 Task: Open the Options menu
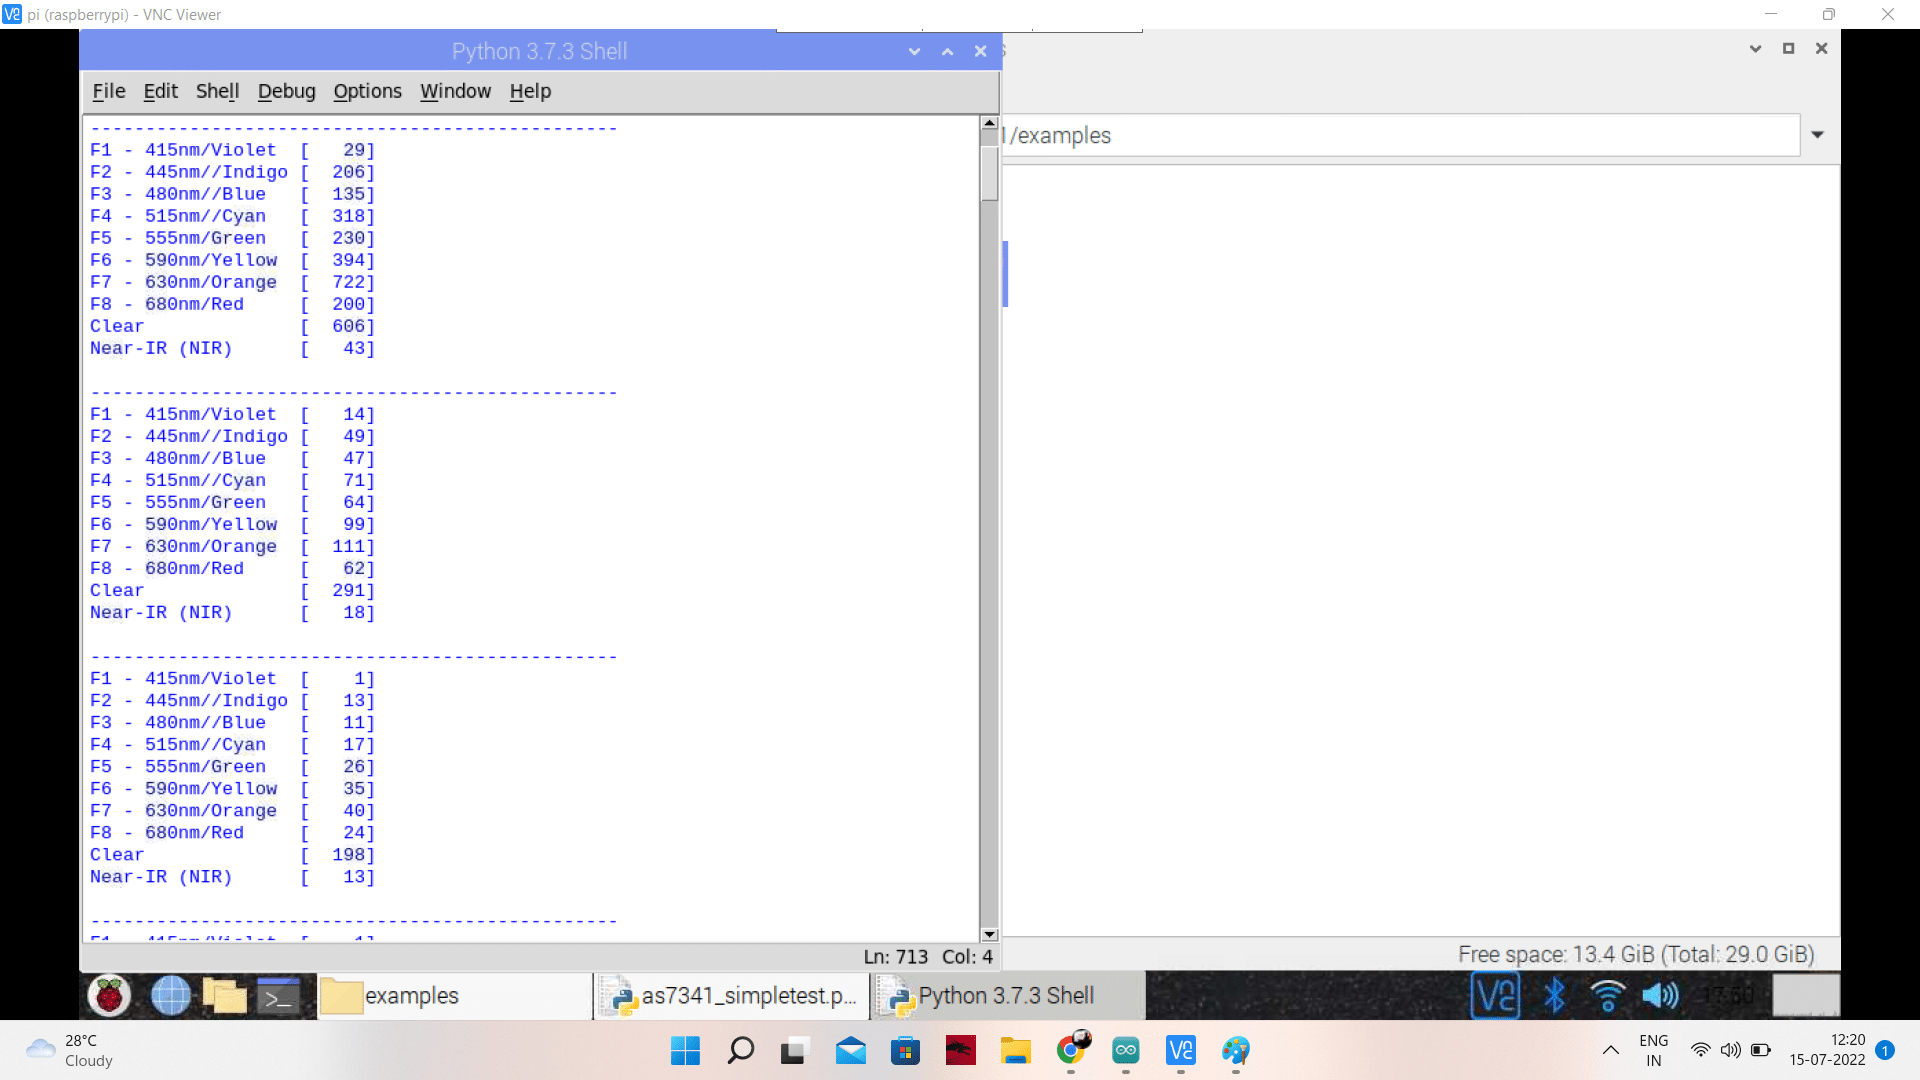coord(367,91)
